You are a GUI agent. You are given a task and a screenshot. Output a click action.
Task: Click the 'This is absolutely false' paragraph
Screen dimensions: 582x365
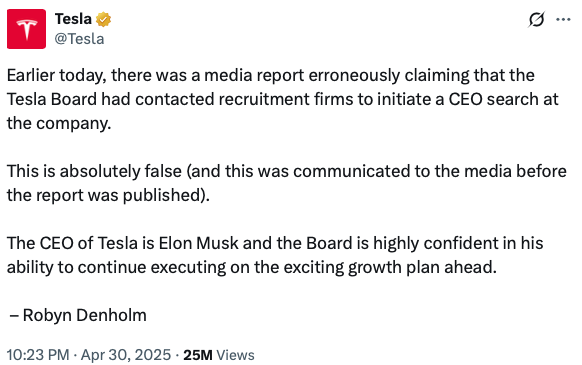point(287,183)
